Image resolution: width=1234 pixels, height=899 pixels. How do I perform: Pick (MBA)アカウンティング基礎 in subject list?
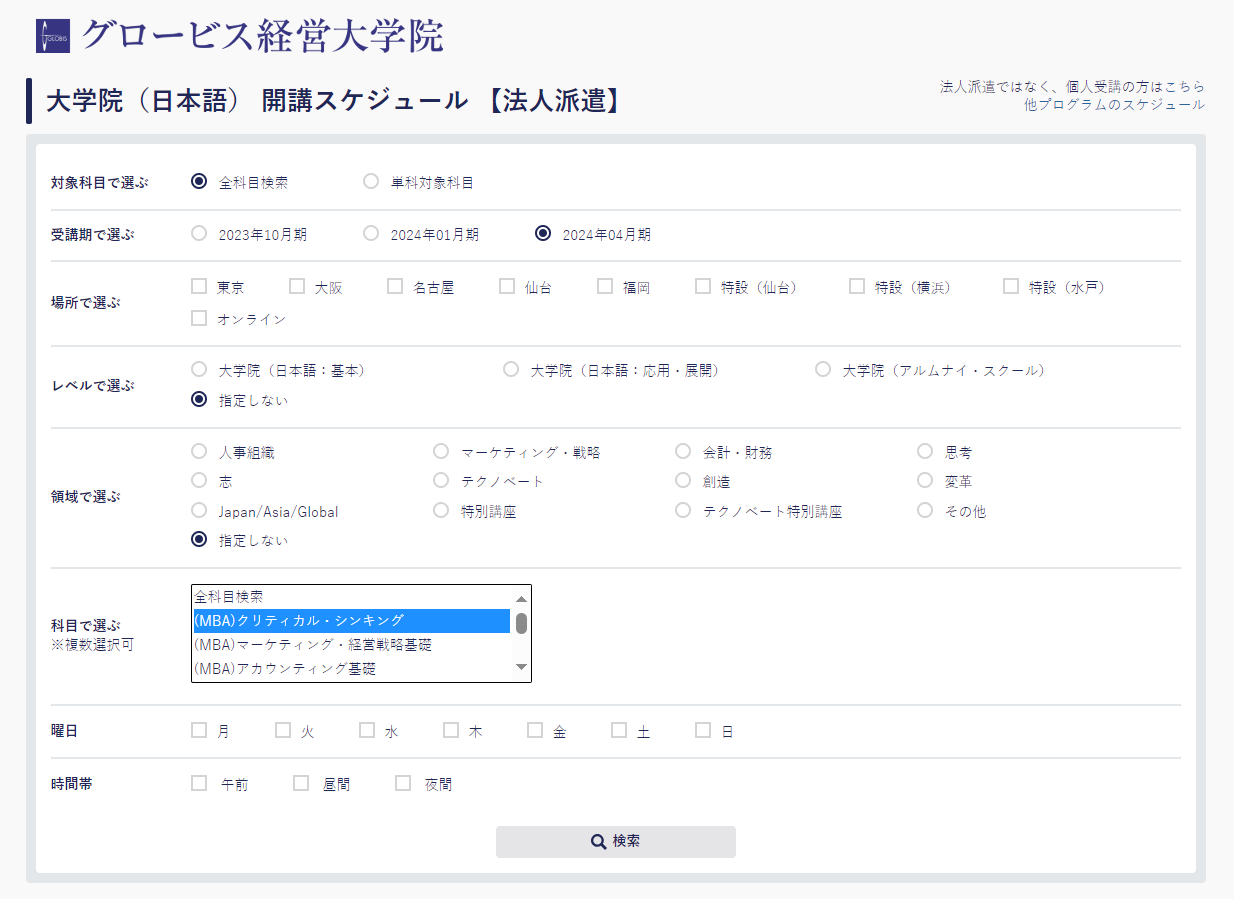click(x=352, y=669)
